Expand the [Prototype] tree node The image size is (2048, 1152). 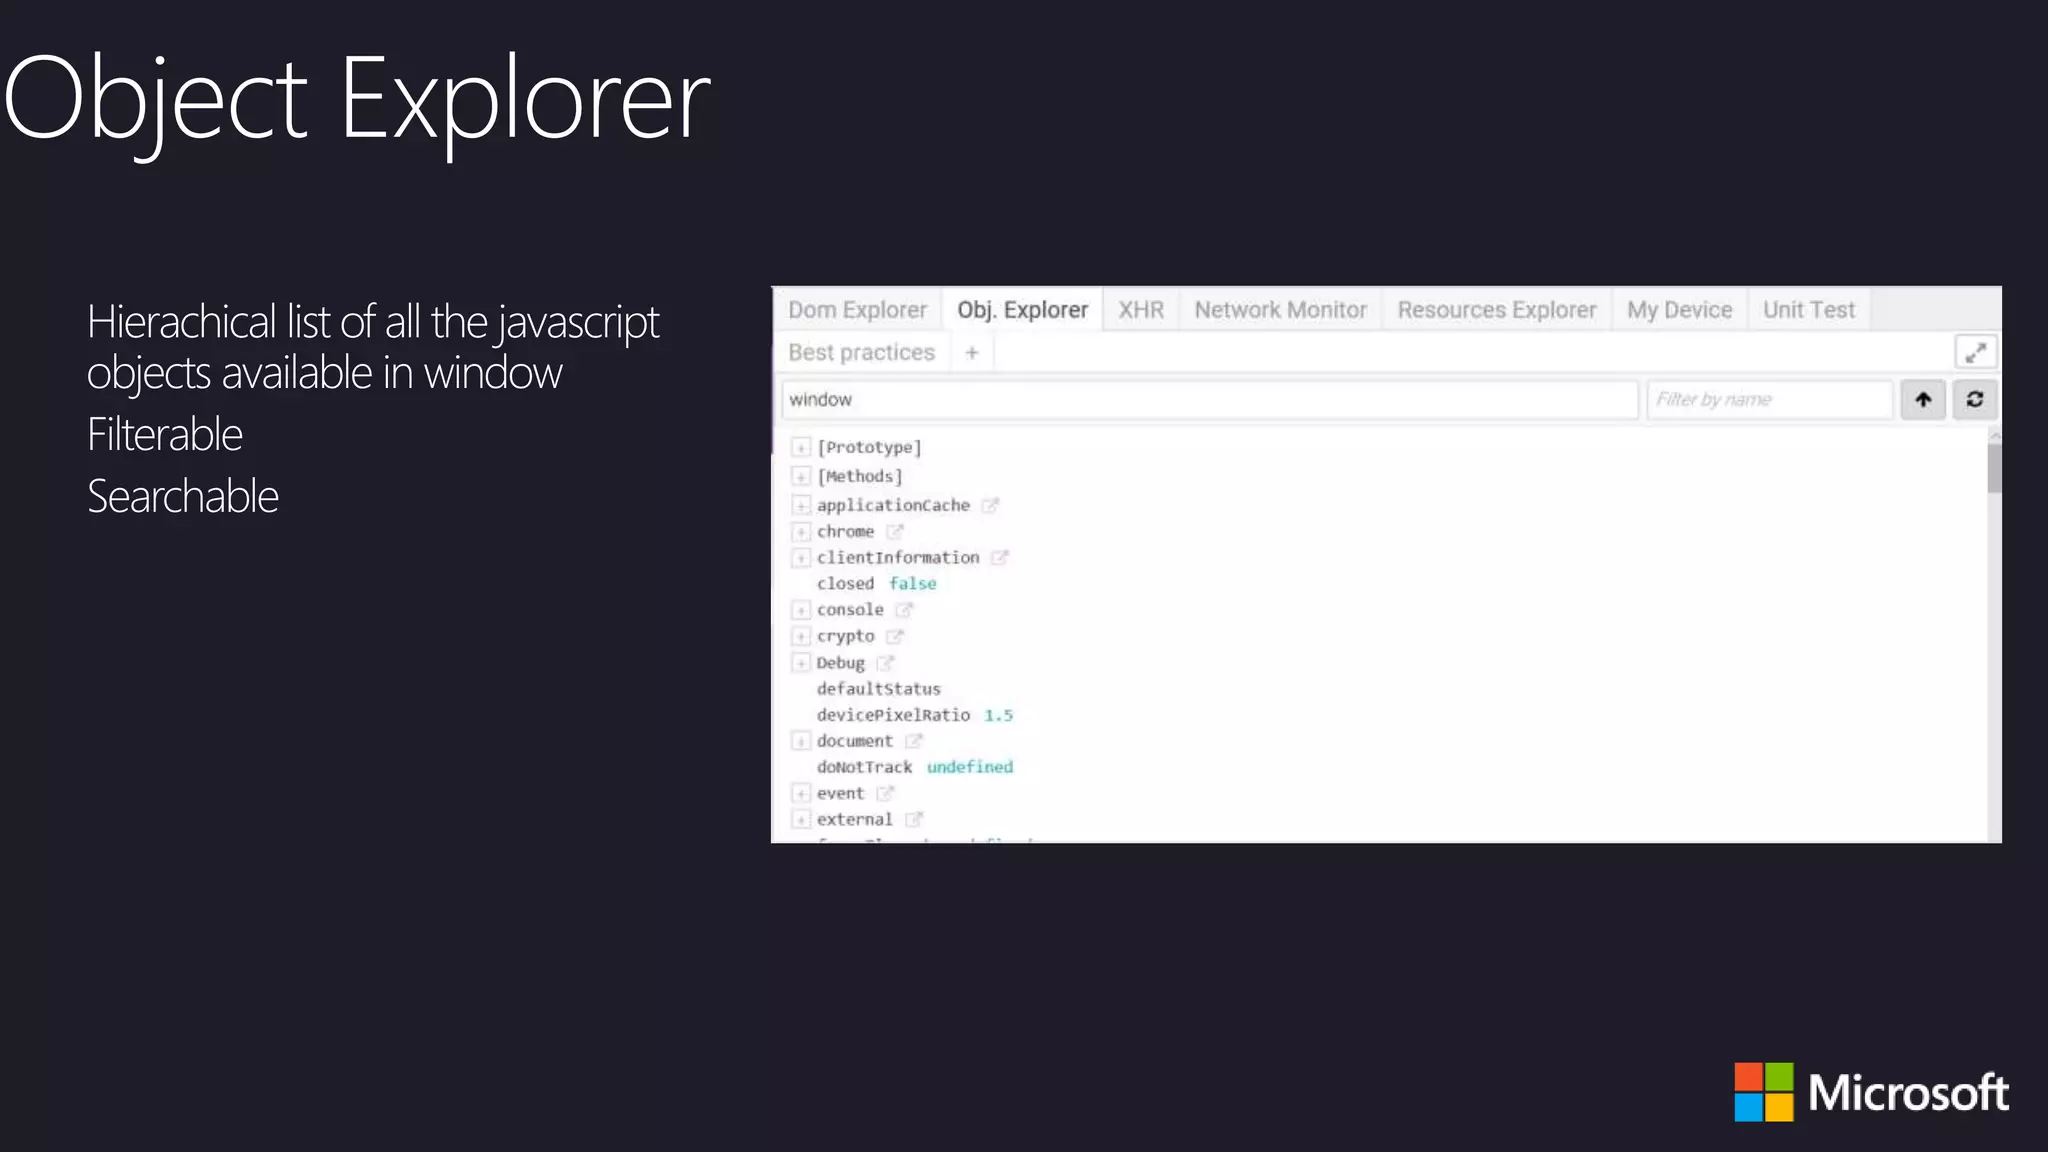801,447
